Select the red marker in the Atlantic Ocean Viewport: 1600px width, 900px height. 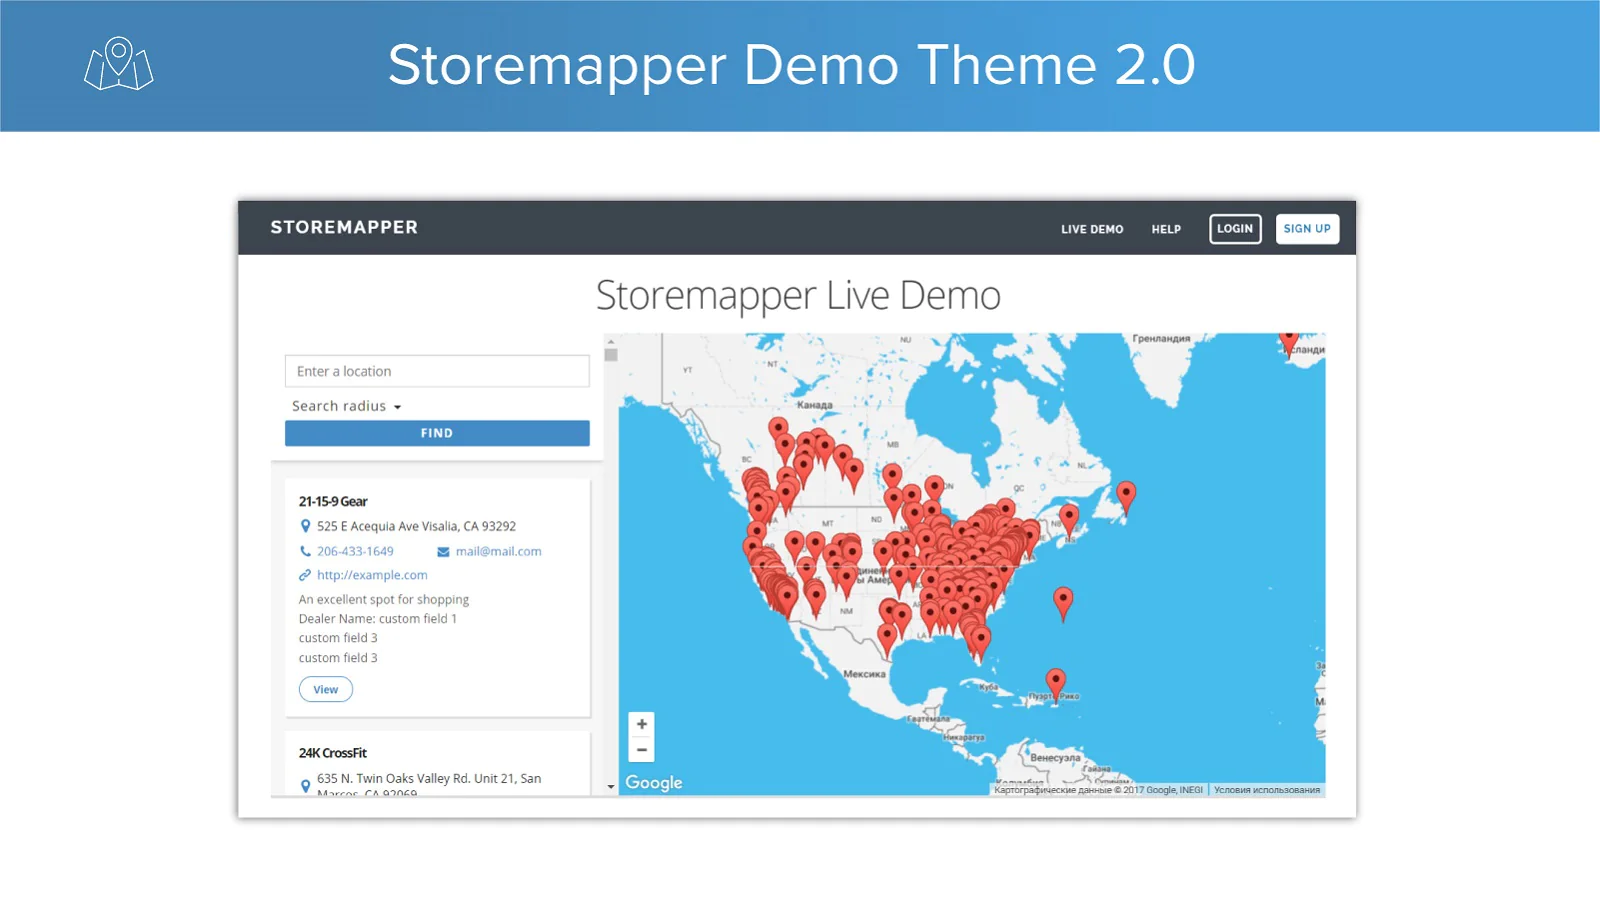click(x=1063, y=601)
